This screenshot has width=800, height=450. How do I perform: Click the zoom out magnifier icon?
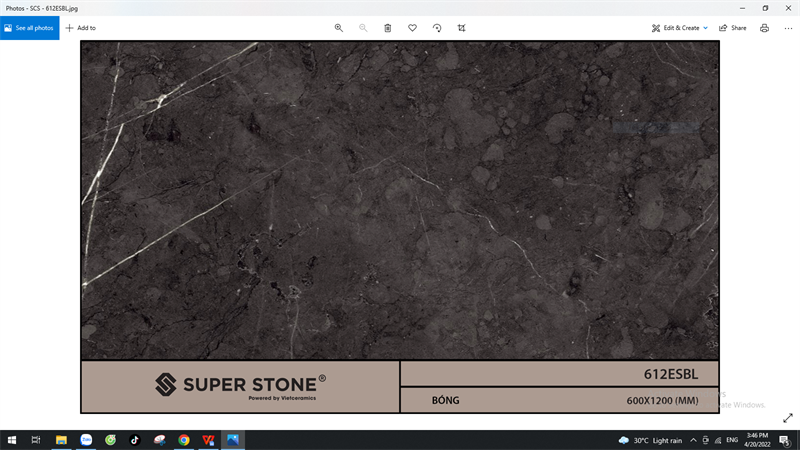click(363, 28)
